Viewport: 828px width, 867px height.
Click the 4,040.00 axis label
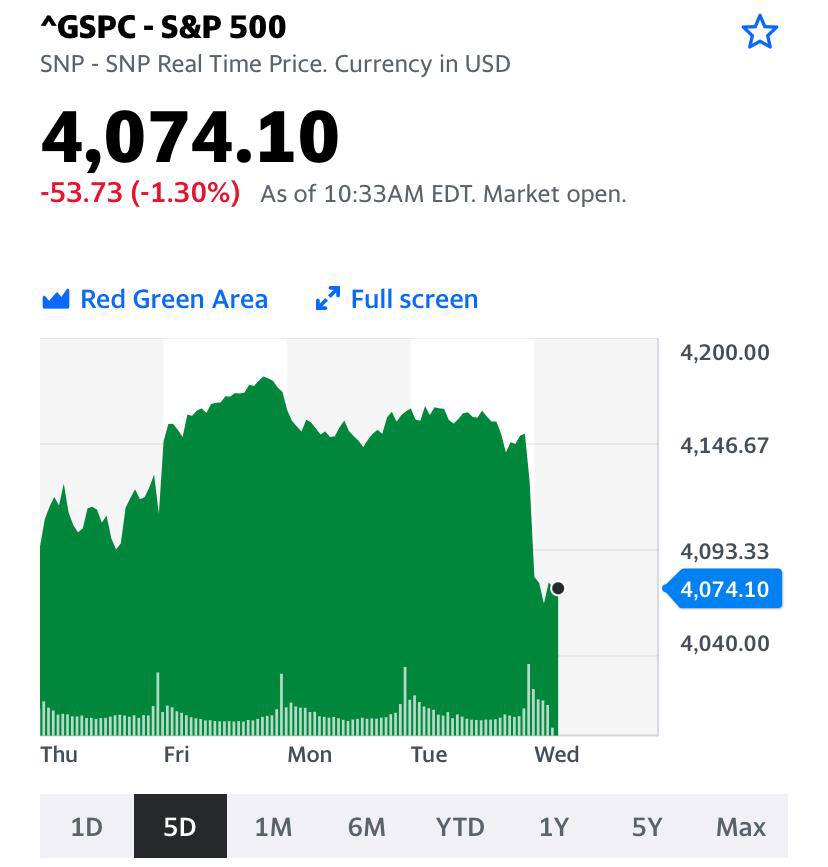(x=725, y=644)
